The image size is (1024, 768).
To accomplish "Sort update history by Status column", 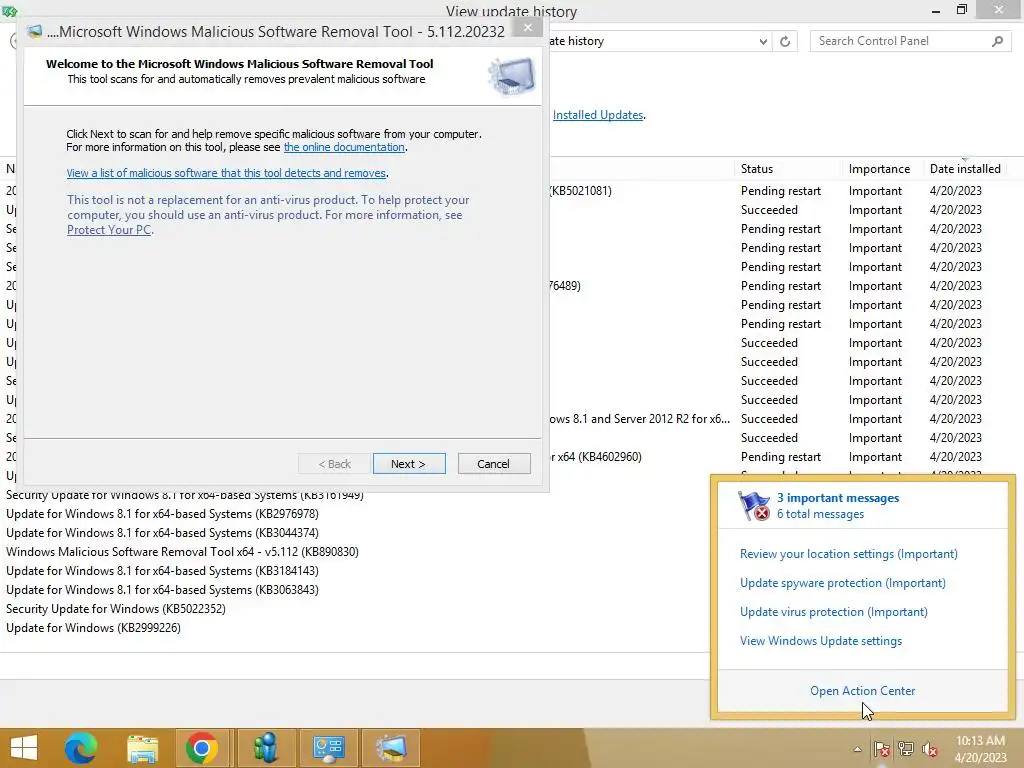I will coord(788,168).
